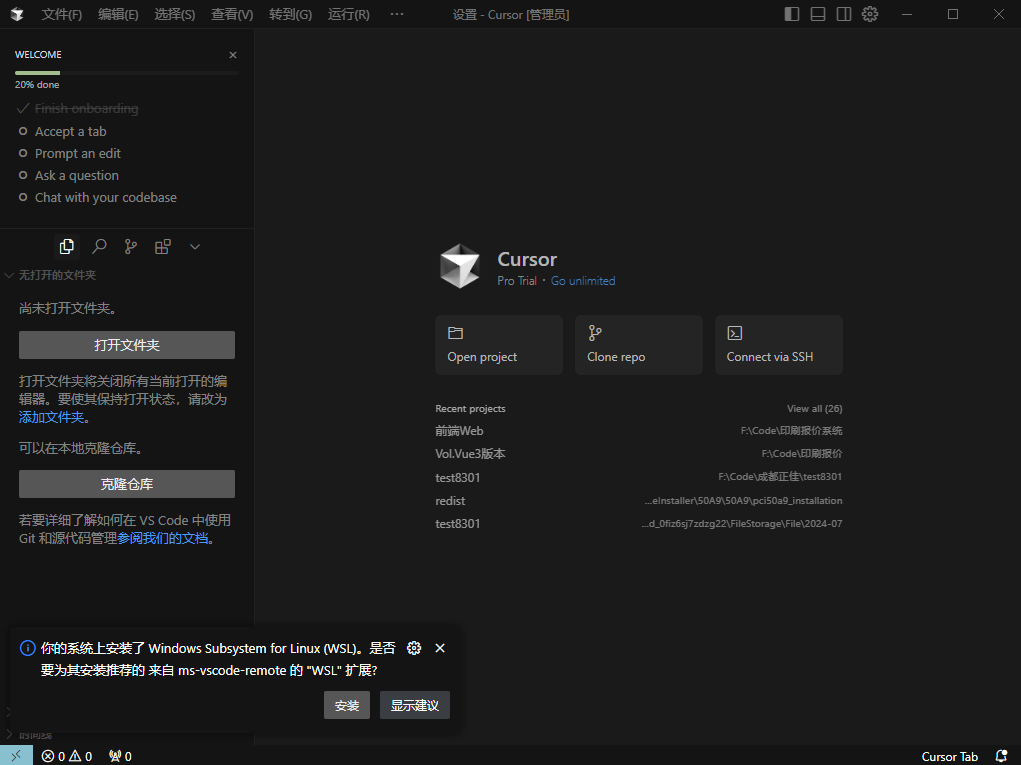Screen dimensions: 1021x765
Task: Open recent project test8301 in 成都正佳
Action: click(x=639, y=477)
